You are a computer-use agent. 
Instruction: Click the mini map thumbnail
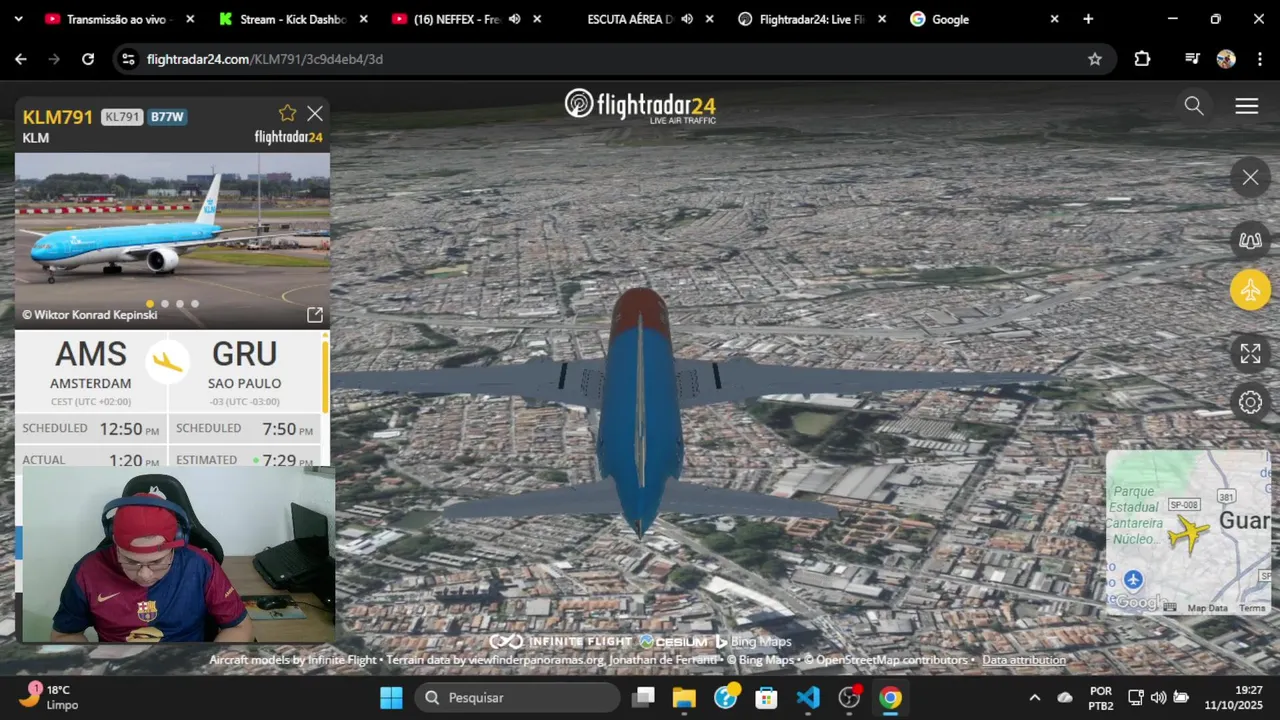[x=1188, y=532]
